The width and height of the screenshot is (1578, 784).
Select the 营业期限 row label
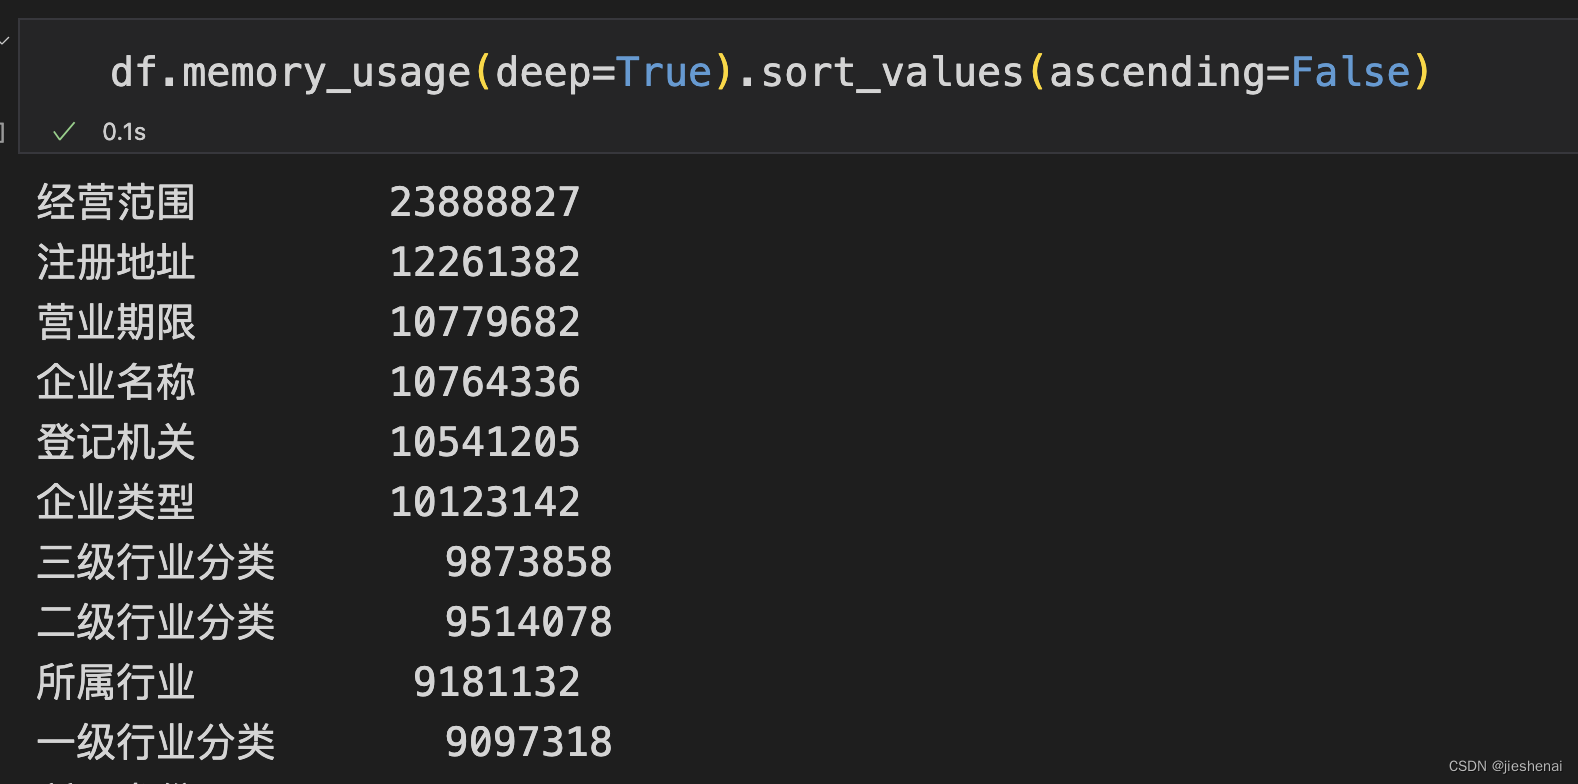coord(116,322)
